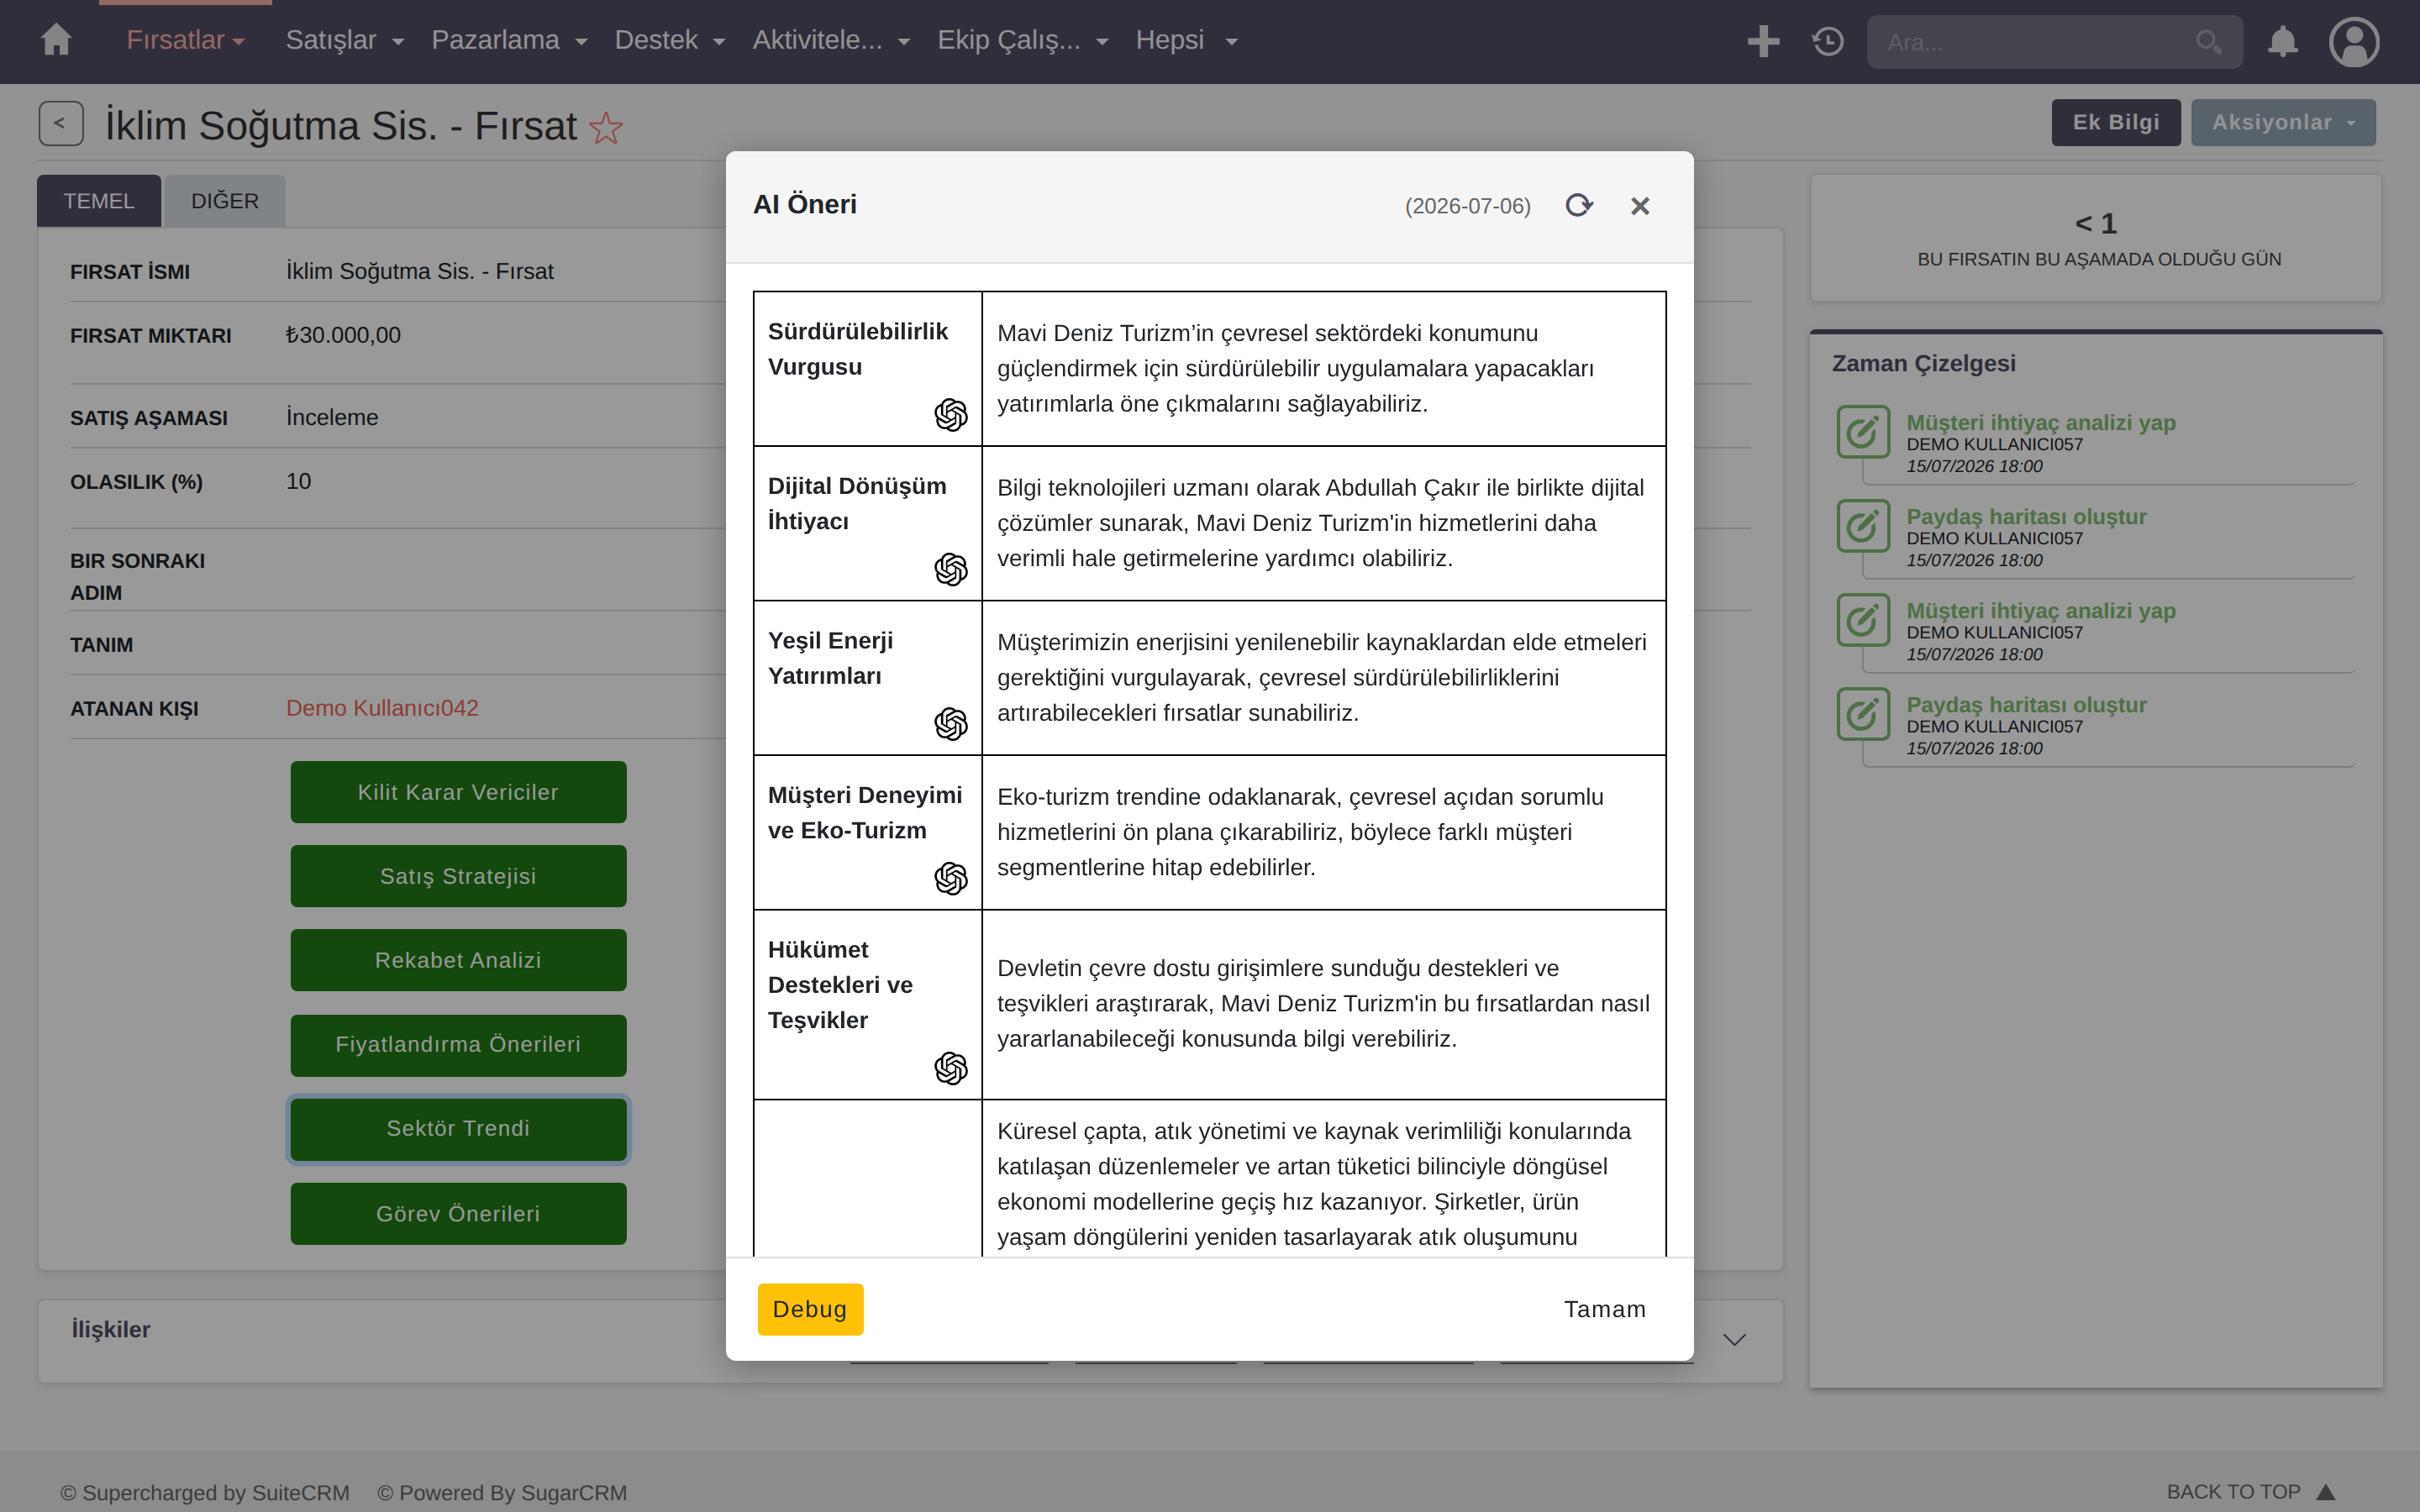Open the Satışlar menu dropdown
Viewport: 2420px width, 1512px height.
344,40
